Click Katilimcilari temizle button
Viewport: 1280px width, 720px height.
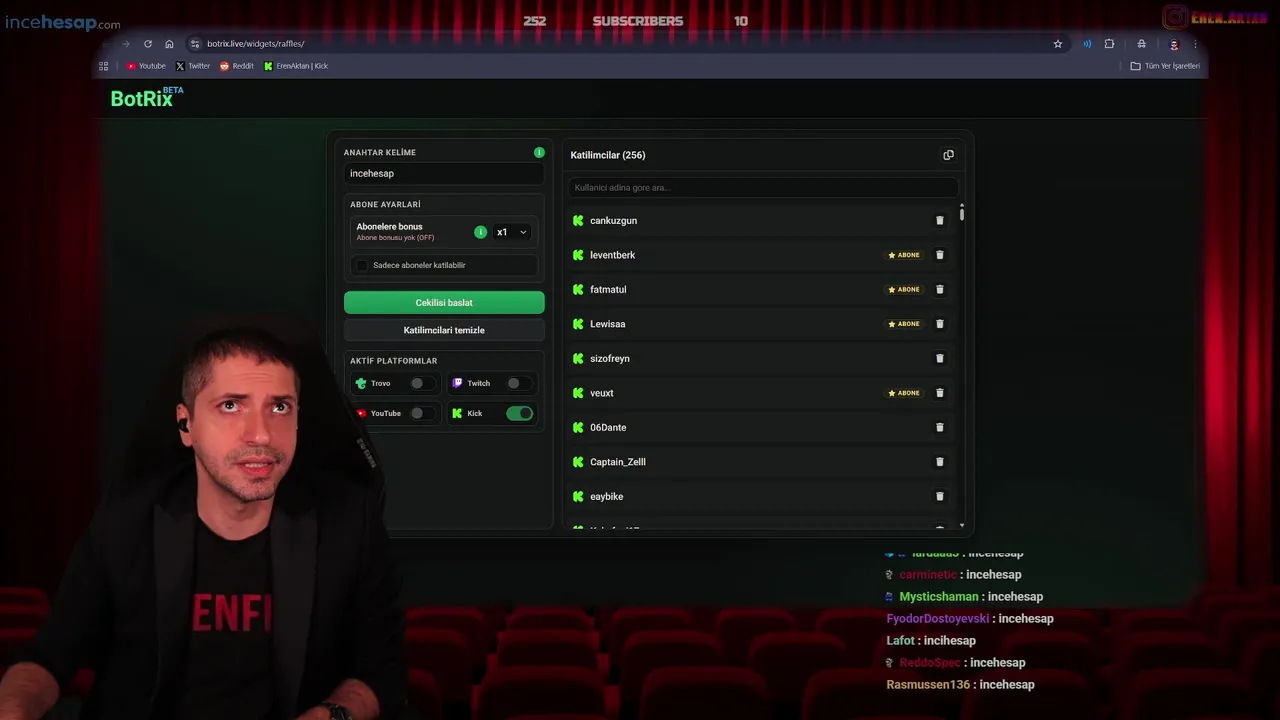pos(444,330)
